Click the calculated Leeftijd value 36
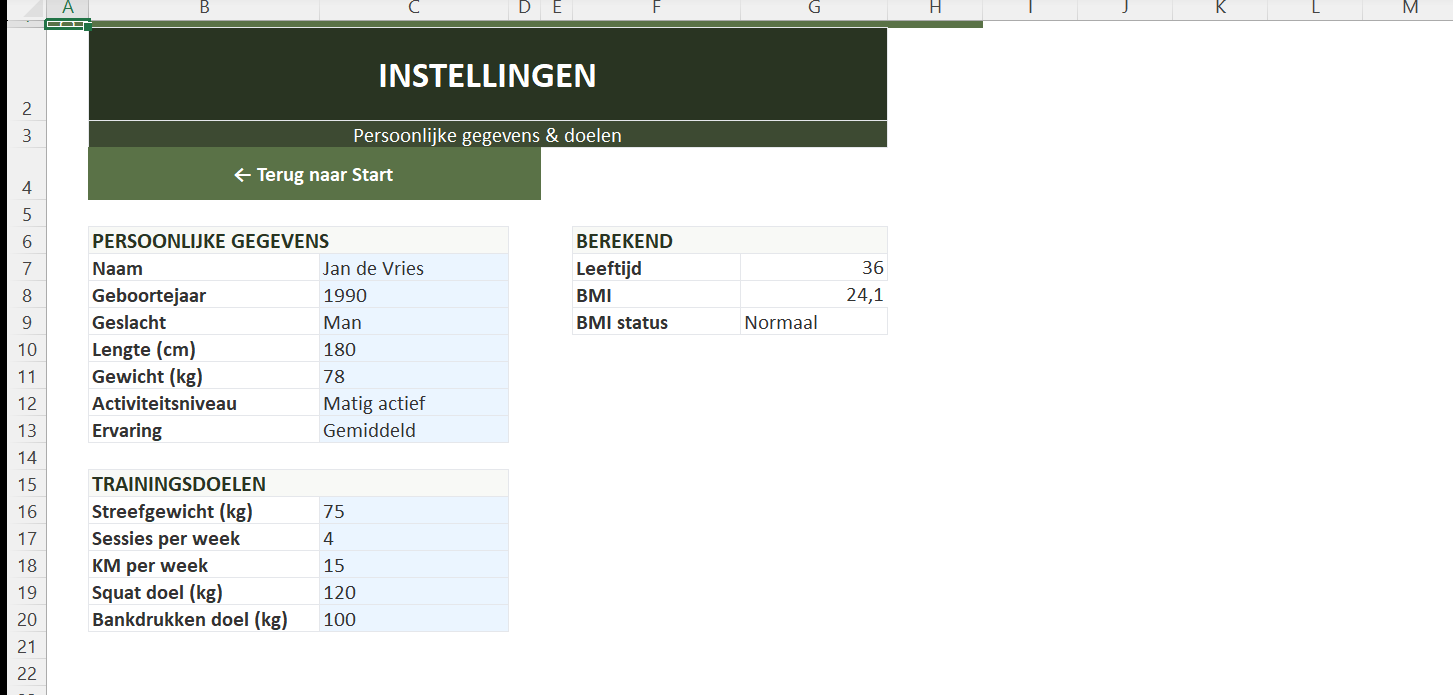 (x=813, y=268)
